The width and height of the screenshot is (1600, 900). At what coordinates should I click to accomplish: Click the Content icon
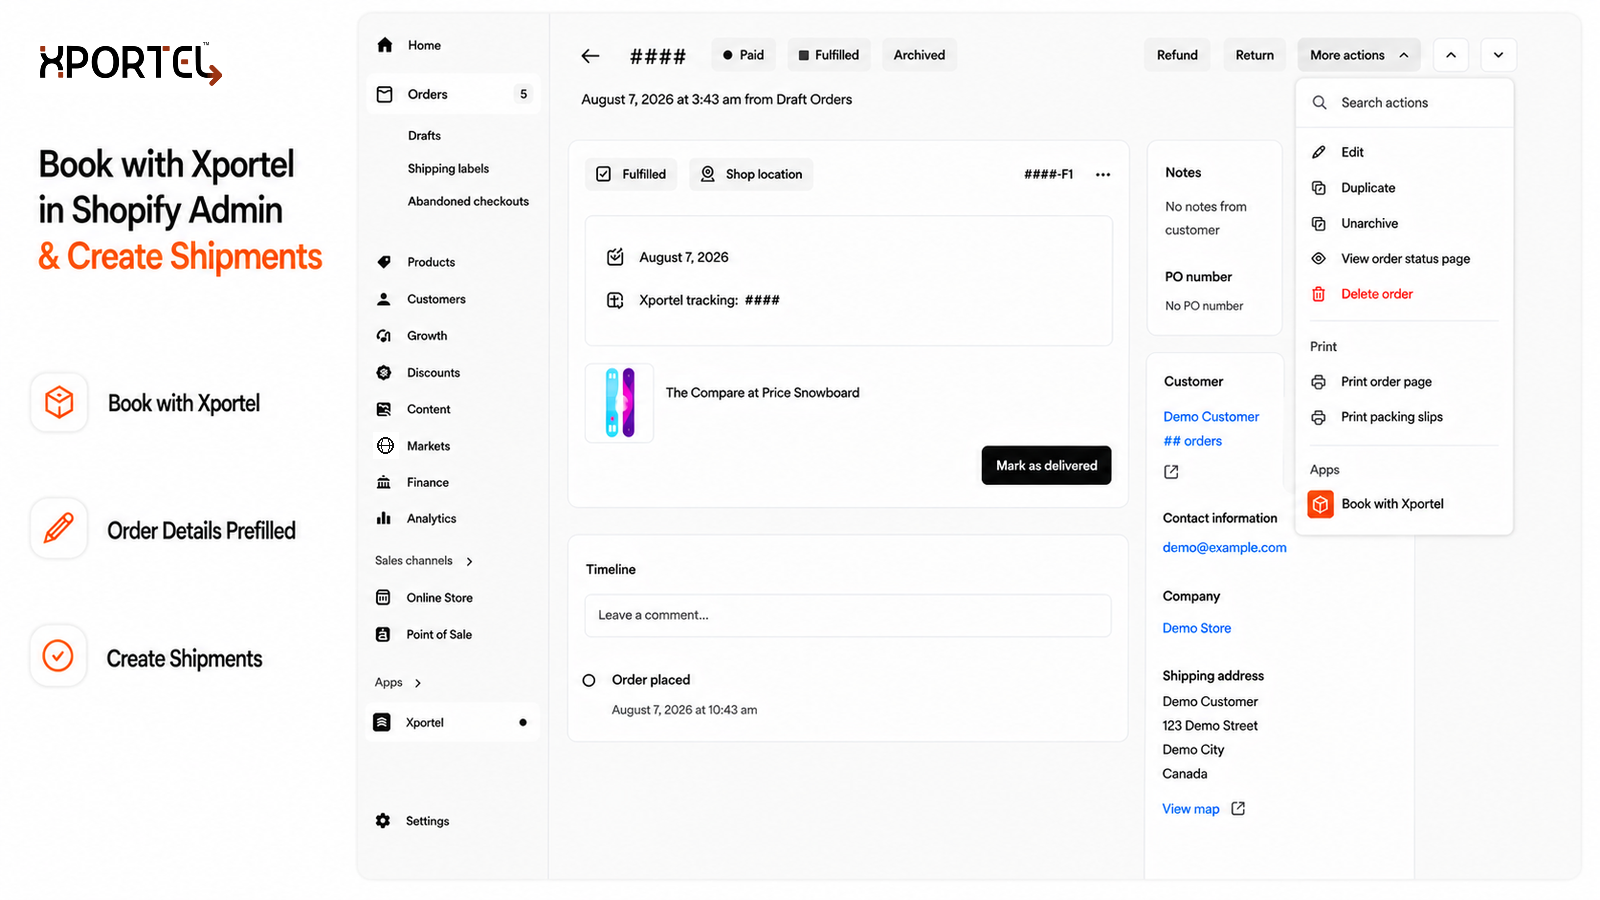384,409
